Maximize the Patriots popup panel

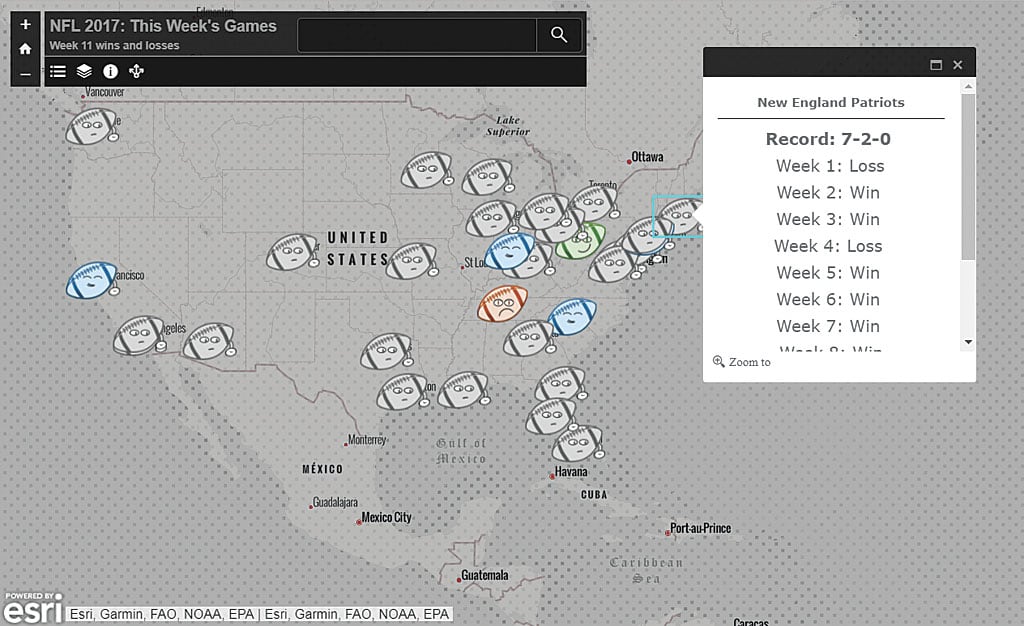coord(936,65)
